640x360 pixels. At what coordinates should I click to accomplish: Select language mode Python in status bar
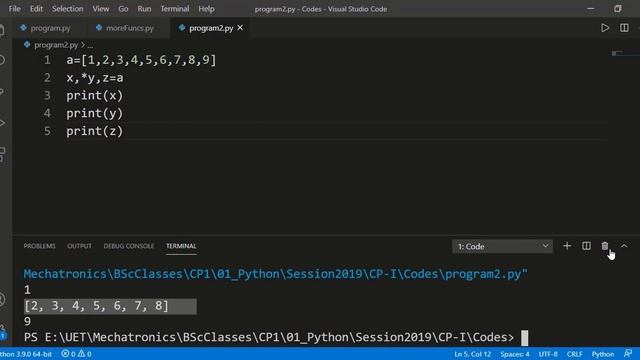602,354
